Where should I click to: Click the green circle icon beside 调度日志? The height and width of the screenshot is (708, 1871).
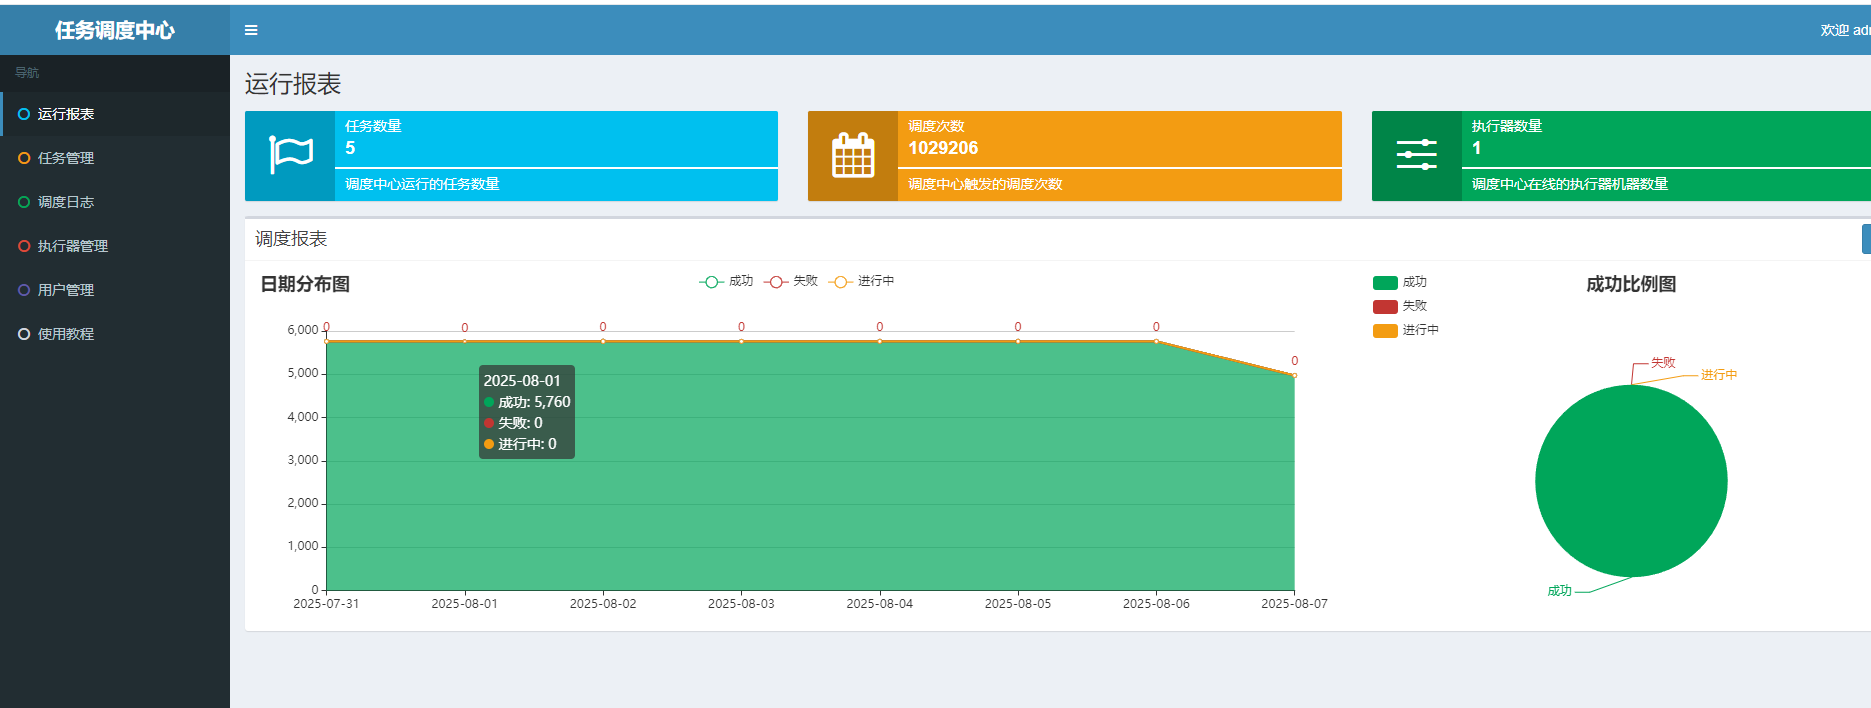[x=24, y=202]
